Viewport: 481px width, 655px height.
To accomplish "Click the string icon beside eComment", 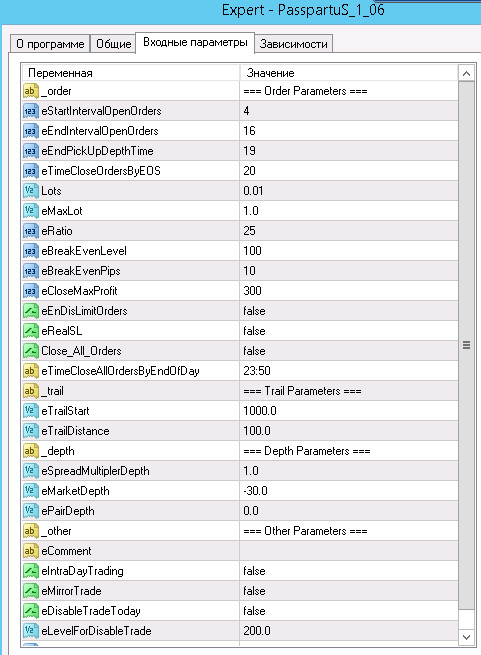I will [x=31, y=551].
